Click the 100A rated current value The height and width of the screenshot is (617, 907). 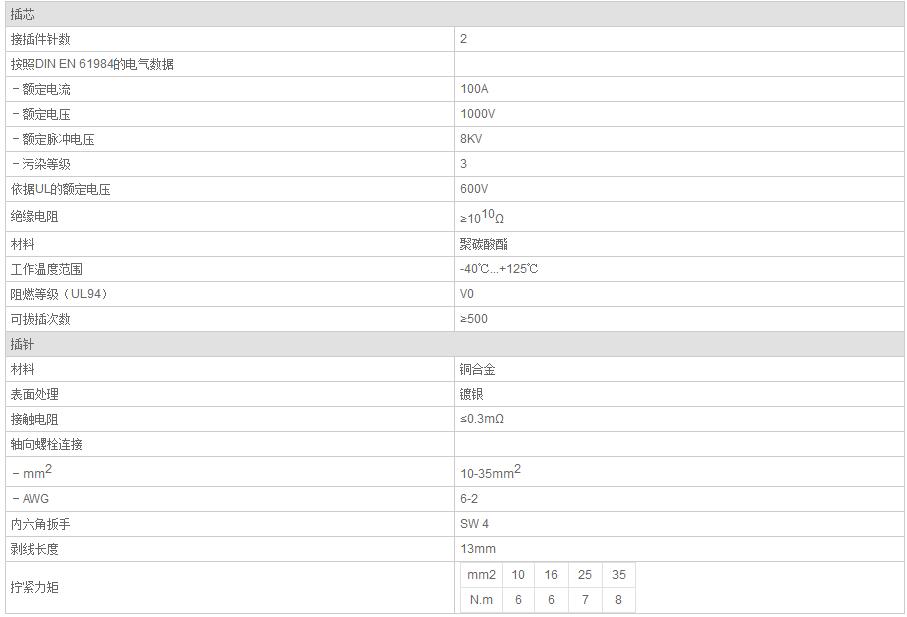point(474,89)
